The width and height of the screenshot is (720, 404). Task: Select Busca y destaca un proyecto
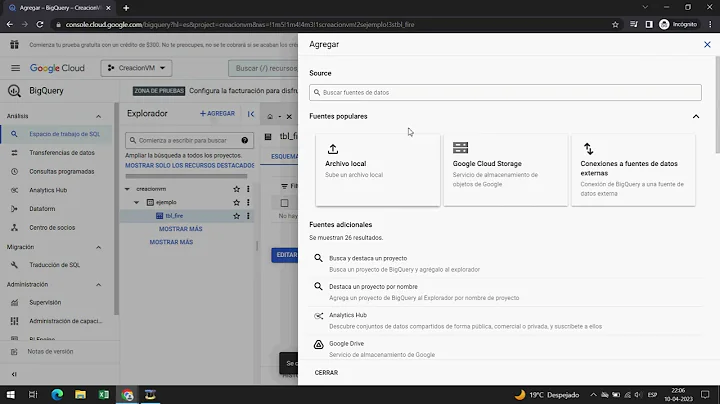coord(505,264)
